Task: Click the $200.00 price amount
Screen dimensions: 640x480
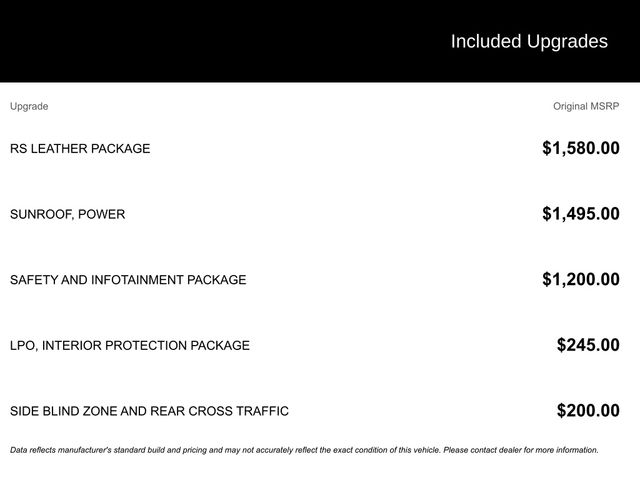Action: 588,411
